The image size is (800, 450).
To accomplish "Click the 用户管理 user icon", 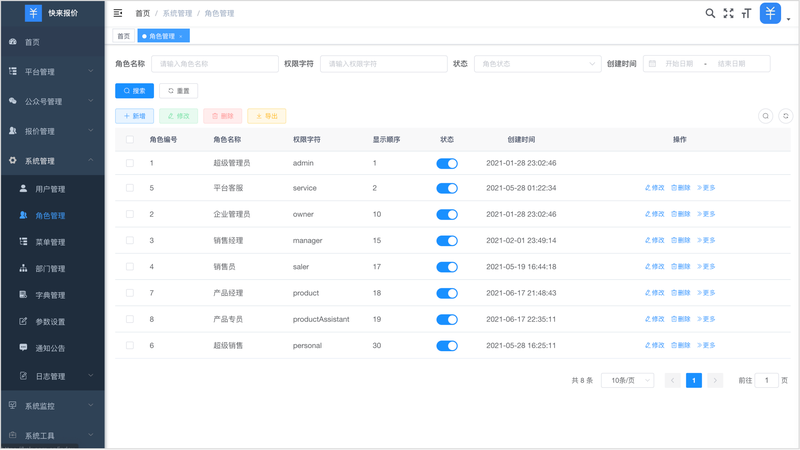I will click(x=23, y=188).
